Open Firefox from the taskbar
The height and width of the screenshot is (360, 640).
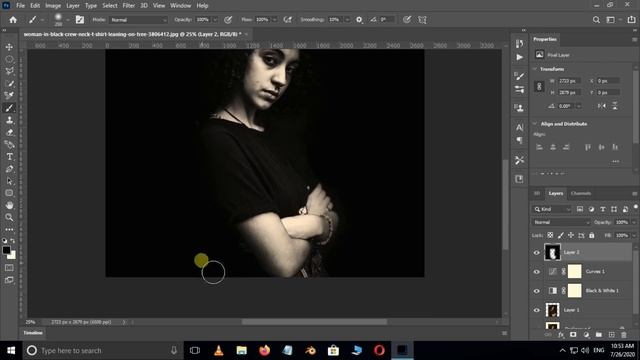point(264,350)
